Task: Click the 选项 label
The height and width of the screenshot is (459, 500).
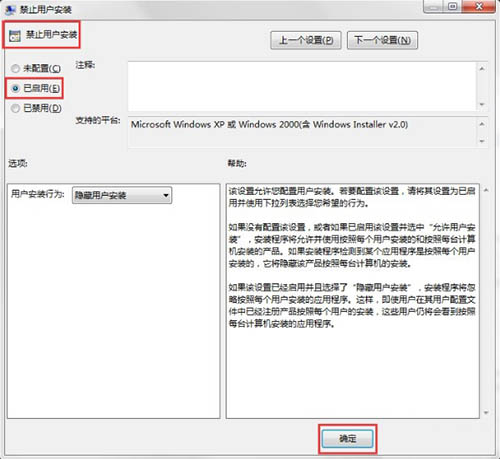Action: pyautogui.click(x=18, y=163)
